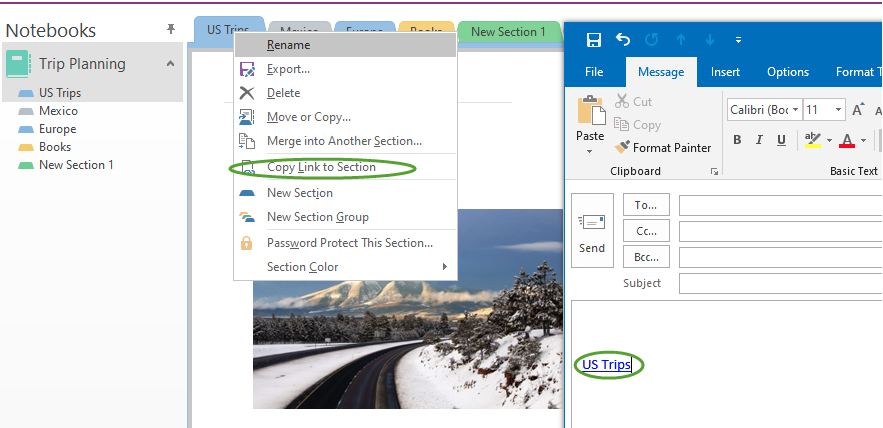Screen dimensions: 883x428
Task: Choose Move or Copy... menu entry
Action: (x=345, y=117)
